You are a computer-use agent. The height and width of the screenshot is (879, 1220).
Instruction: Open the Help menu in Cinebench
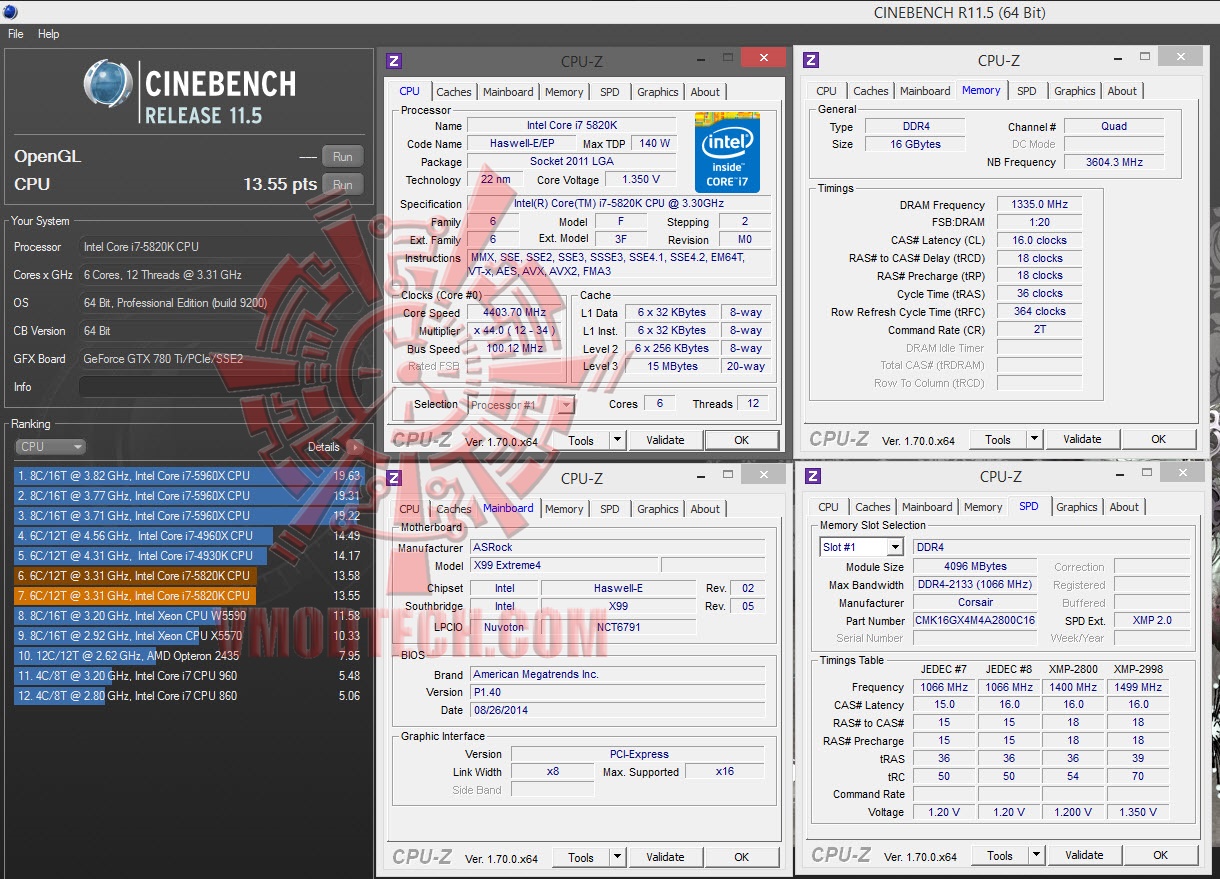tap(49, 34)
